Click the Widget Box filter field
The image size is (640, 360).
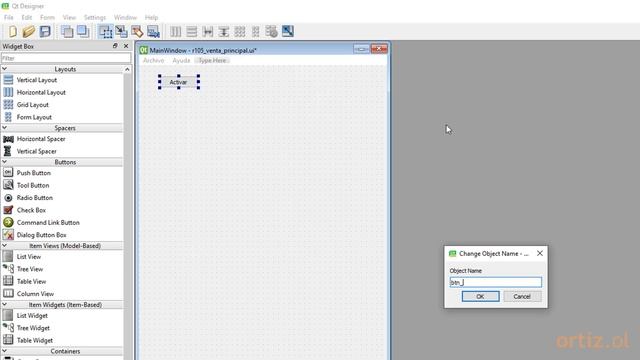point(66,58)
